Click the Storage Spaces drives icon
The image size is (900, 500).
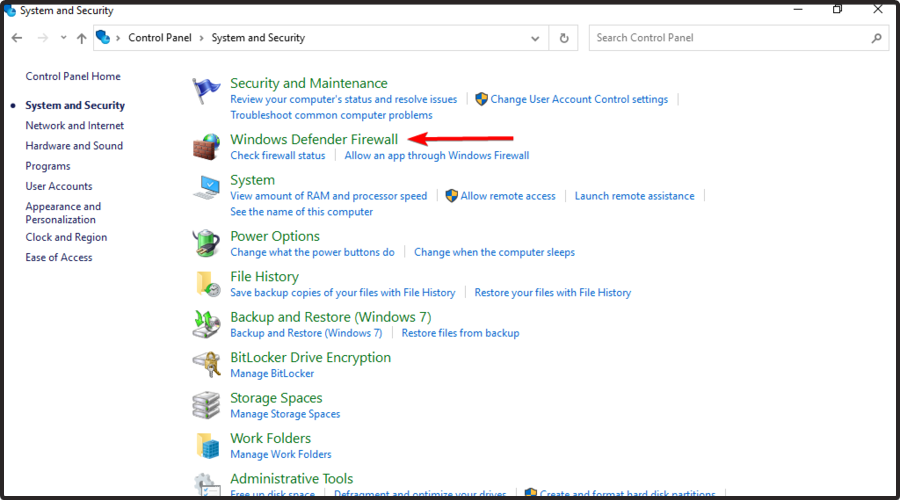point(206,405)
